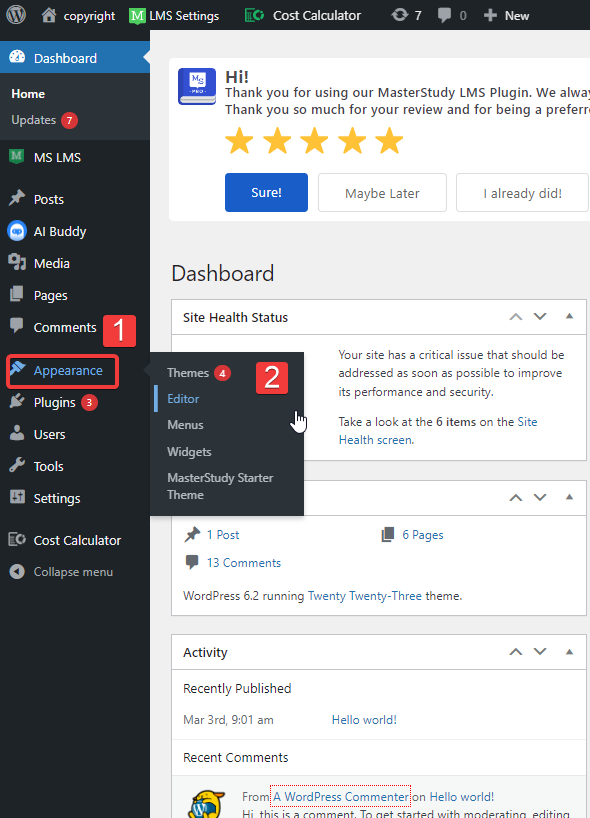590x818 pixels.
Task: Click the comments bubble icon in admin bar
Action: click(444, 15)
